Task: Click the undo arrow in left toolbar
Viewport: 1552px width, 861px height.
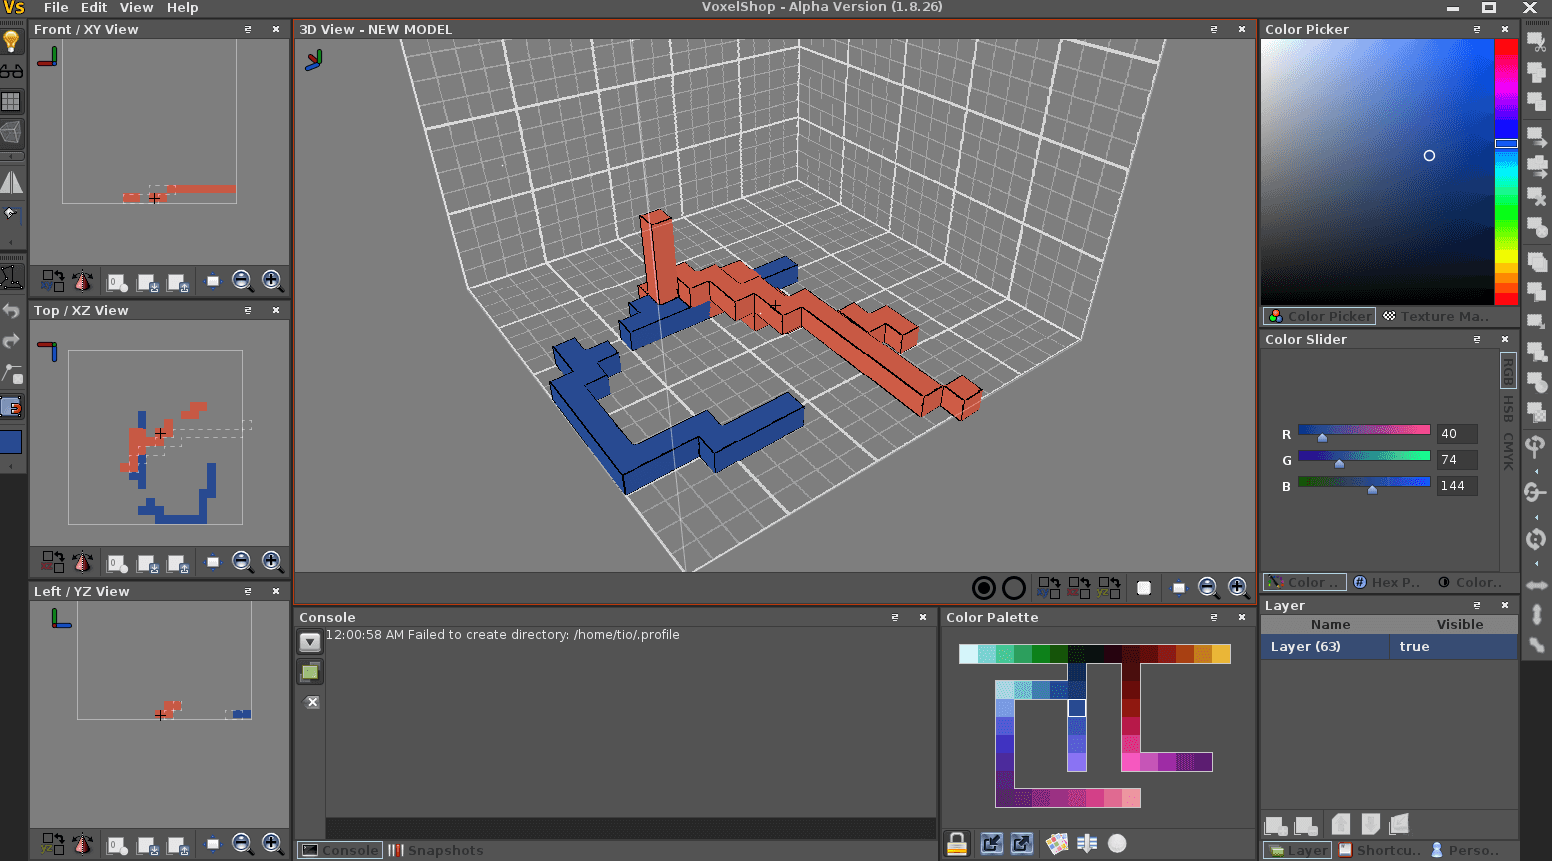Action: pyautogui.click(x=11, y=311)
